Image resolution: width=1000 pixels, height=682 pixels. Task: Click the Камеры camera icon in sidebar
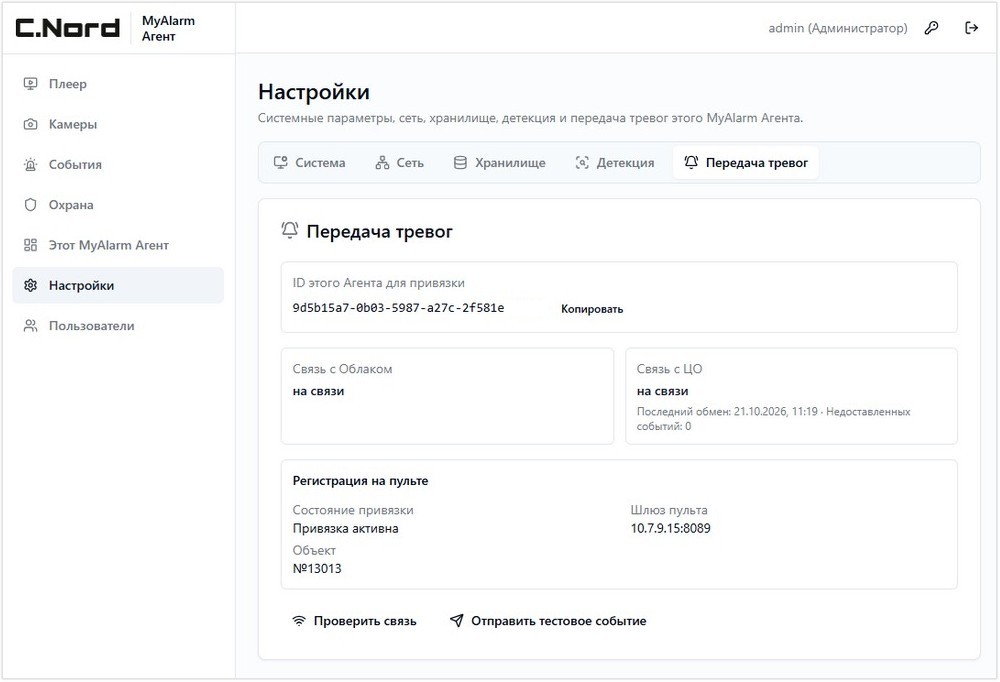pyautogui.click(x=31, y=124)
